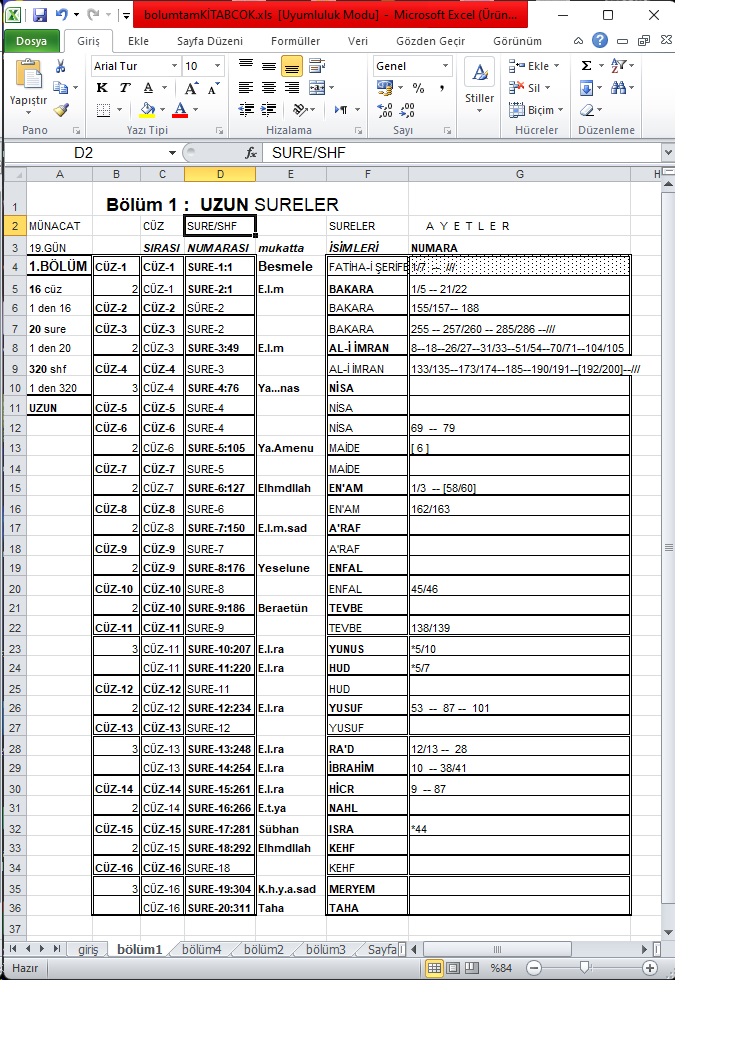Open fill color dropdown arrow
Image resolution: width=747 pixels, height=1062 pixels.
pos(163,110)
